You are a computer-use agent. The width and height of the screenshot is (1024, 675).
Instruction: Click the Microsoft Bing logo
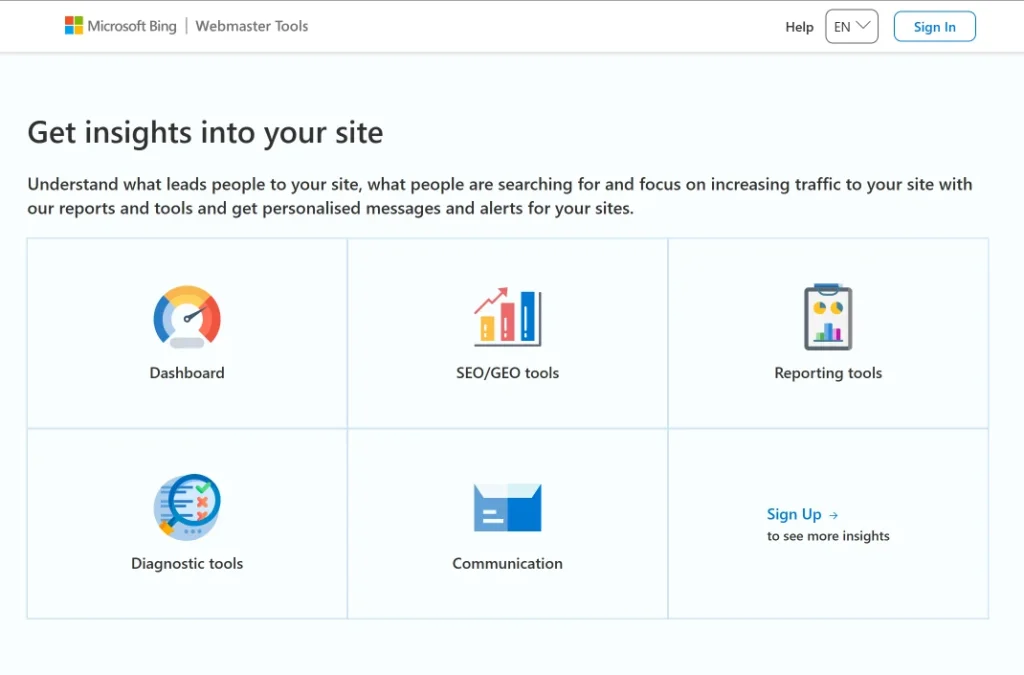[x=121, y=26]
